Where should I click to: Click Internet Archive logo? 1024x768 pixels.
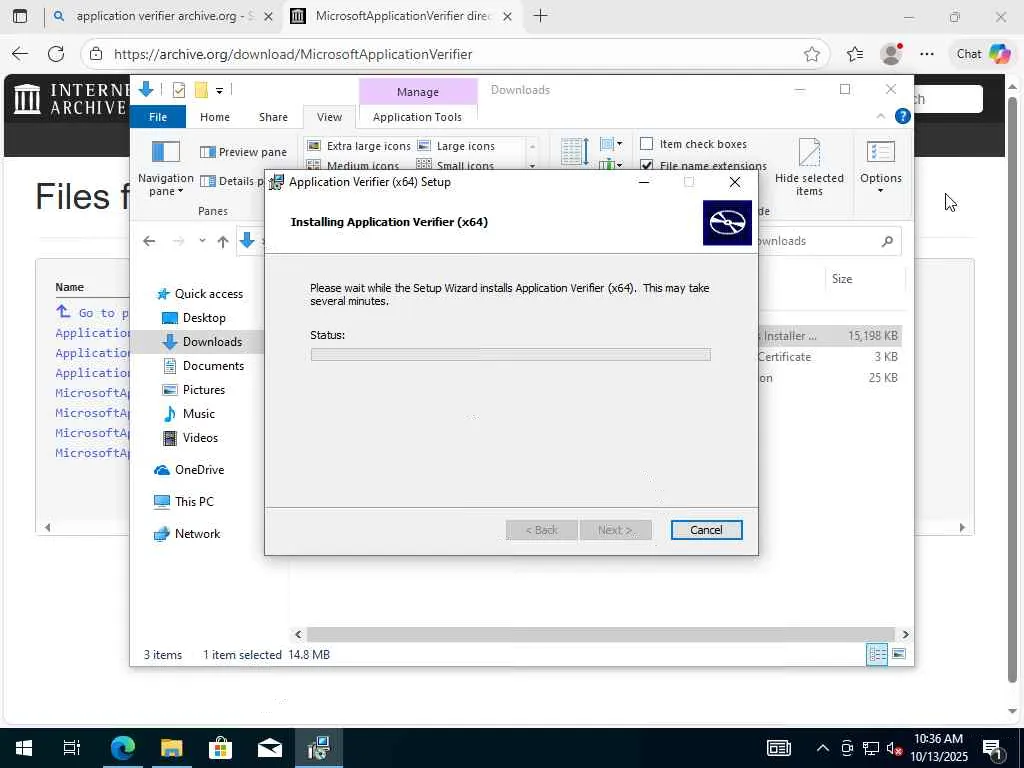(70, 99)
